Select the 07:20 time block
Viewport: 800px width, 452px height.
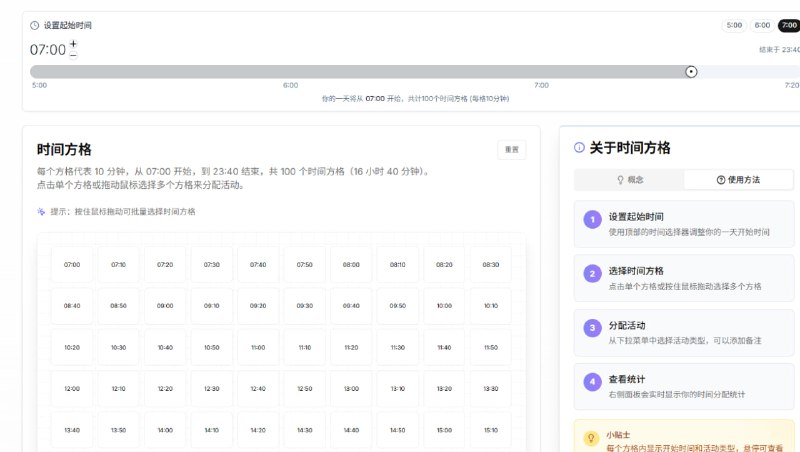pos(165,265)
